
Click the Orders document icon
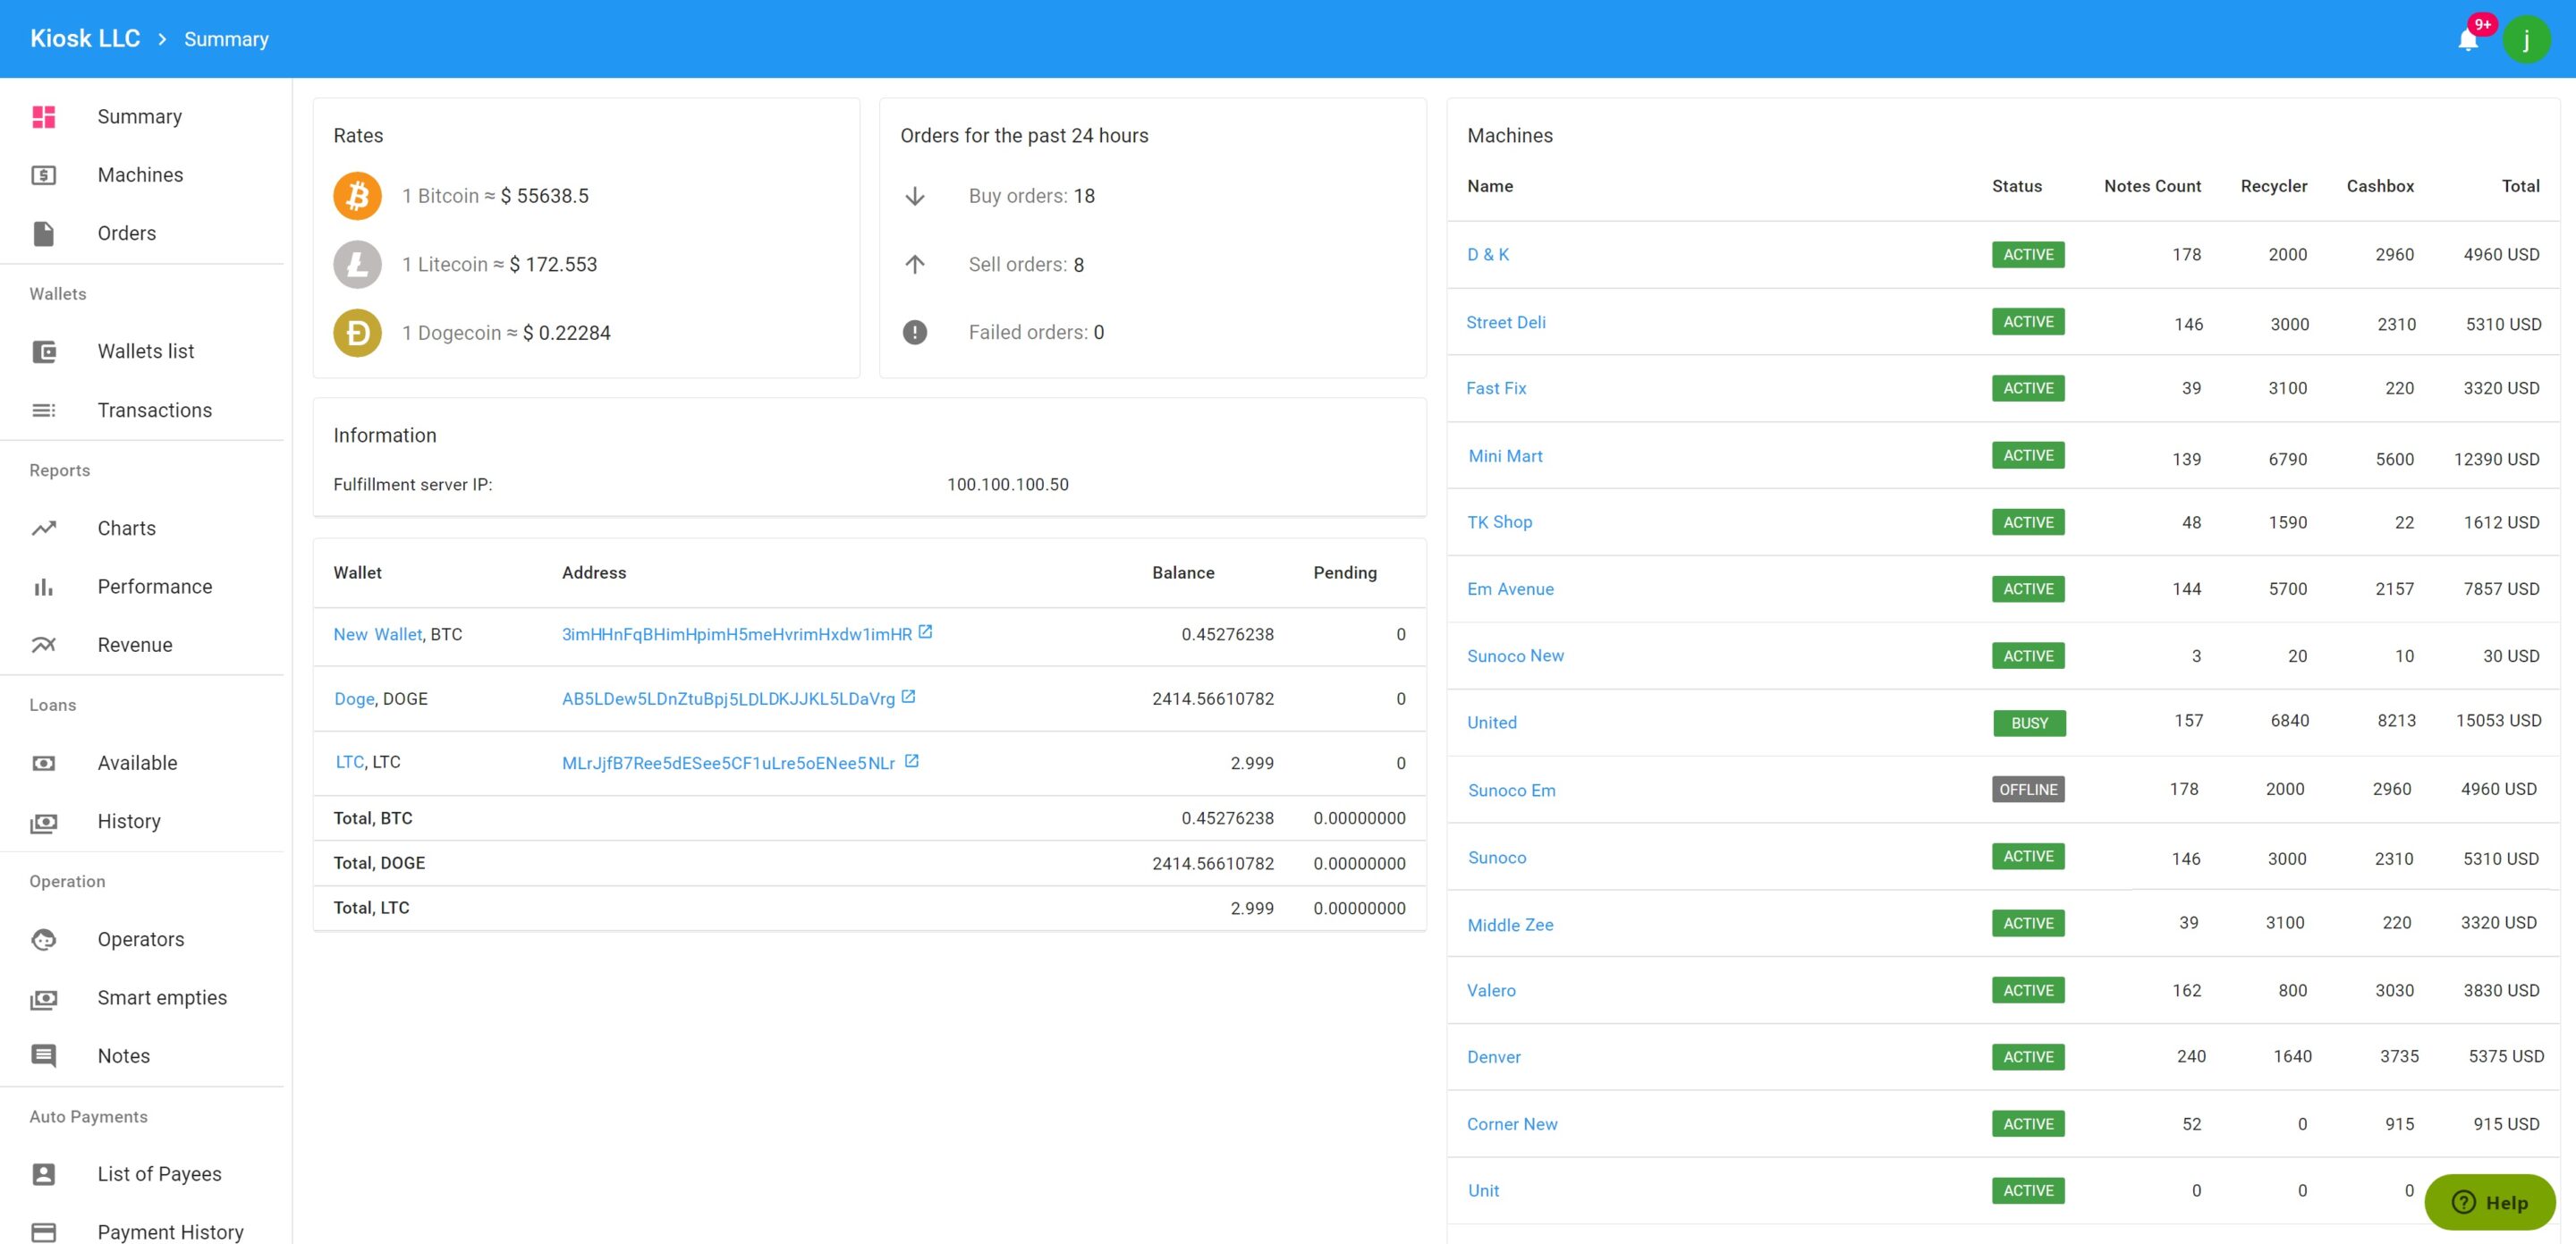point(44,233)
